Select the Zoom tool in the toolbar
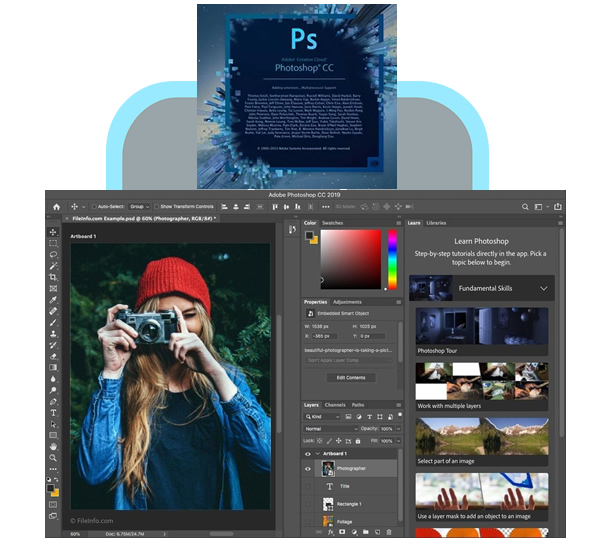The image size is (600, 546). click(x=53, y=458)
